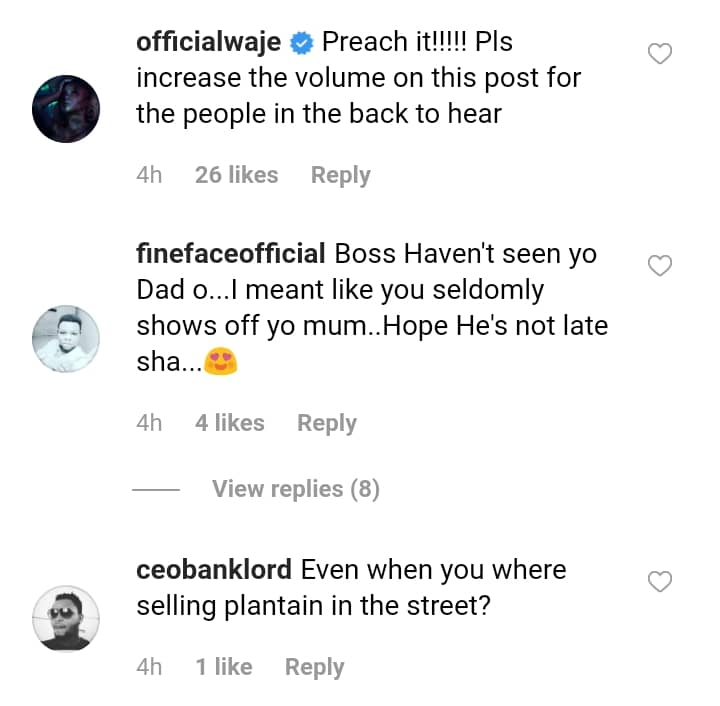The width and height of the screenshot is (720, 706).
Task: Reply to finefaceofficial's comment
Action: [327, 423]
